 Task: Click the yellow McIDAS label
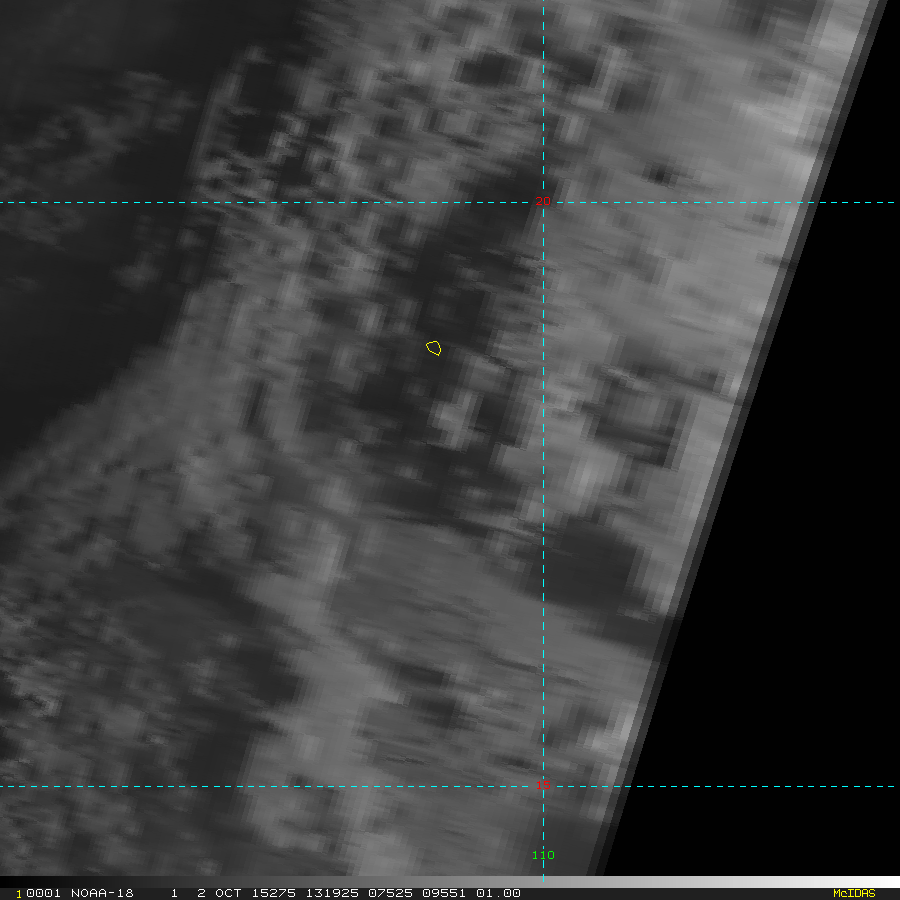[853, 893]
